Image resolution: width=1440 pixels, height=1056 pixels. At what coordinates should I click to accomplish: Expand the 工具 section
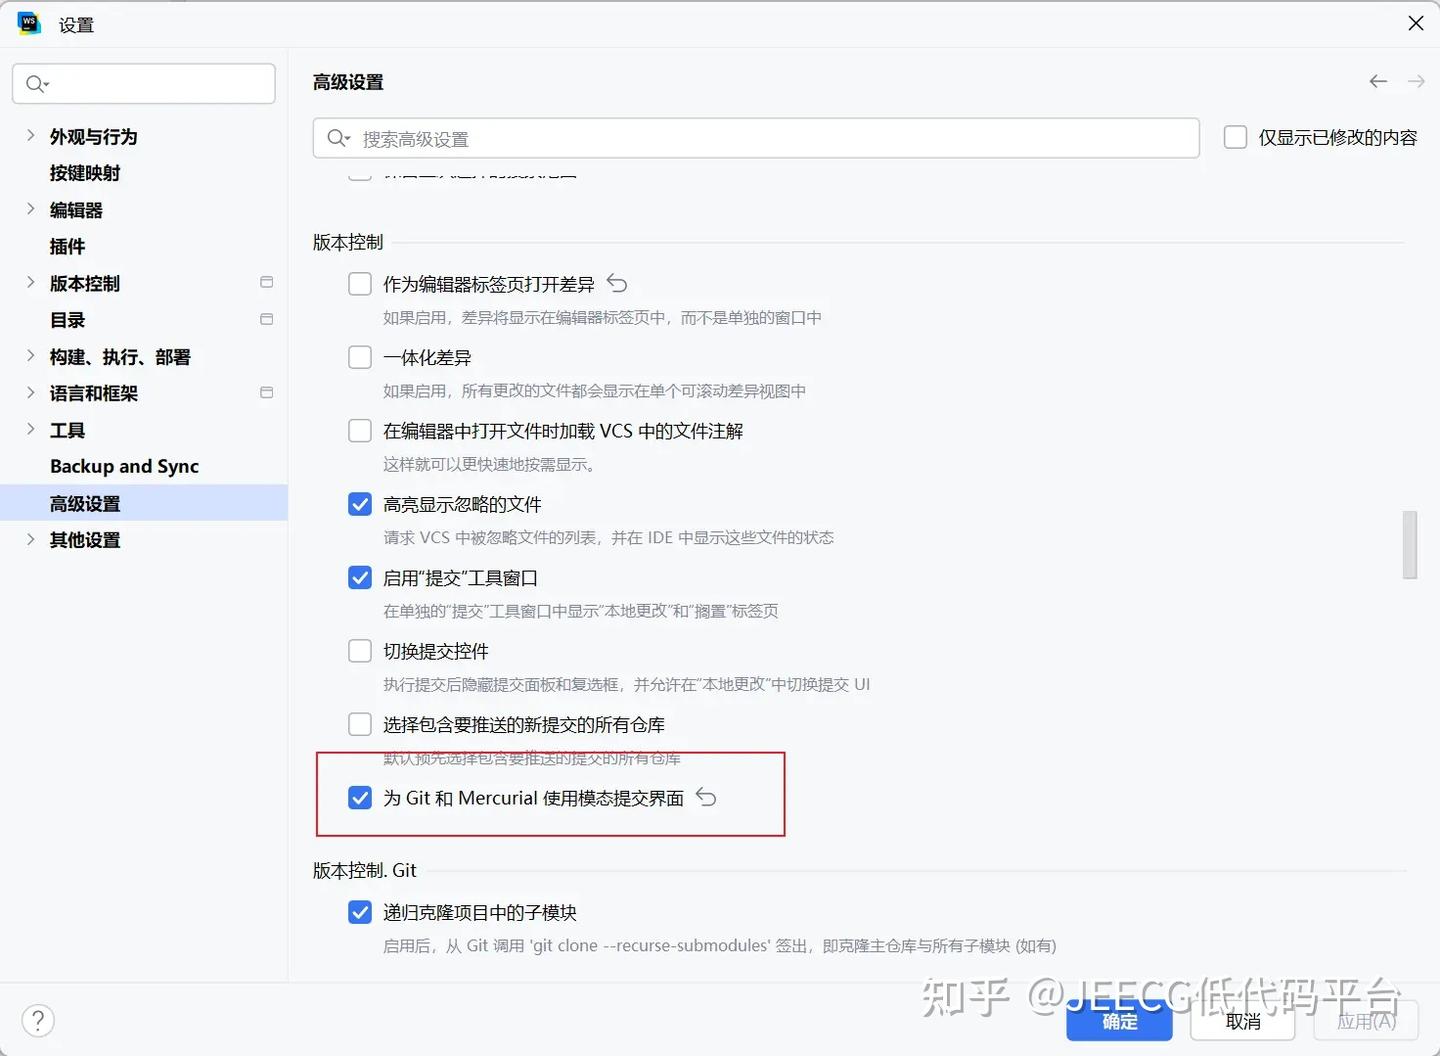pyautogui.click(x=30, y=429)
